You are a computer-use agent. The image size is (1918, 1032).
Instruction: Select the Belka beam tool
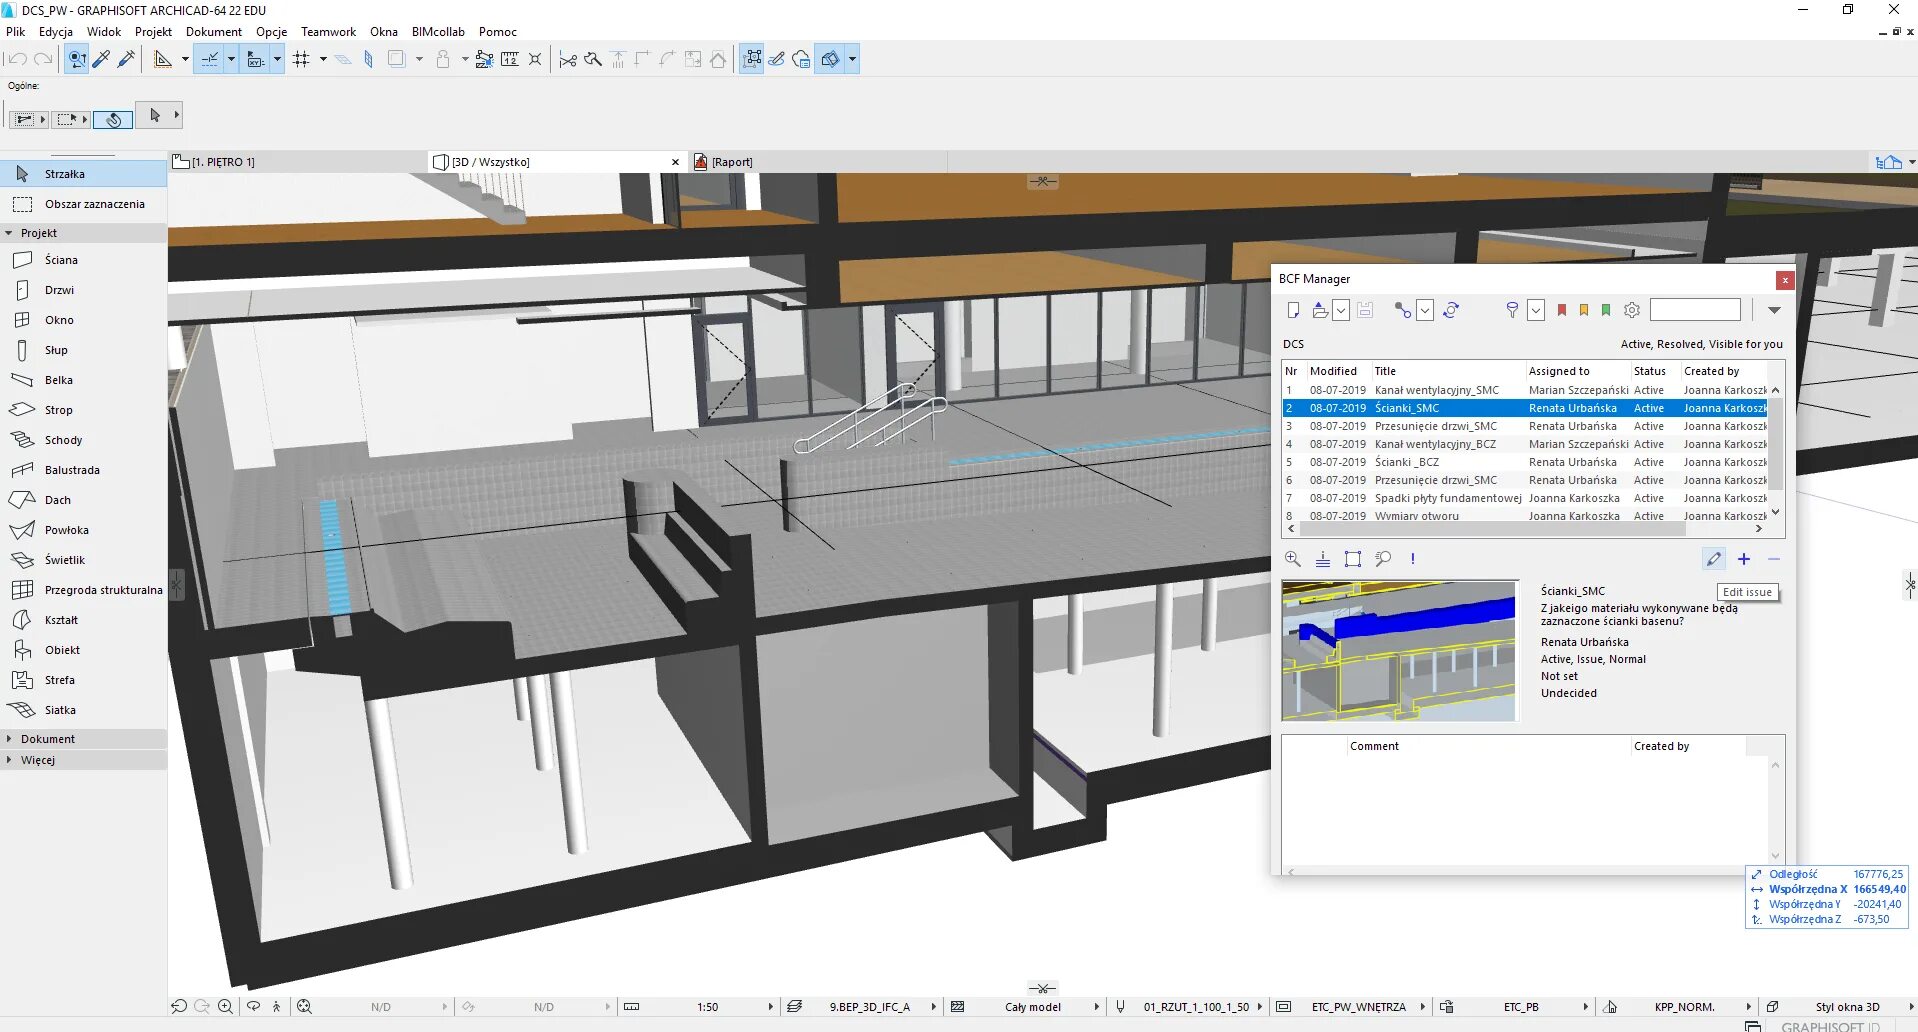[x=83, y=380]
